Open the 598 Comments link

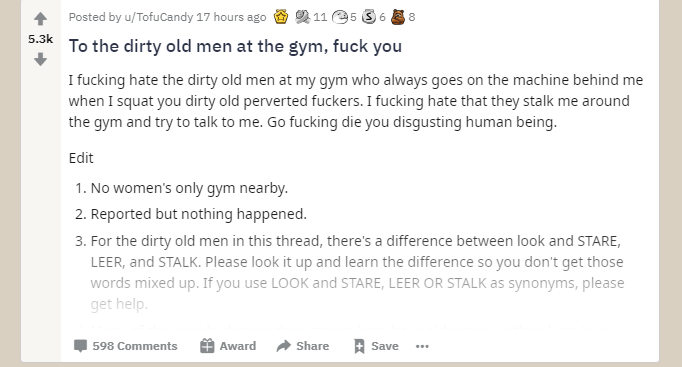126,346
